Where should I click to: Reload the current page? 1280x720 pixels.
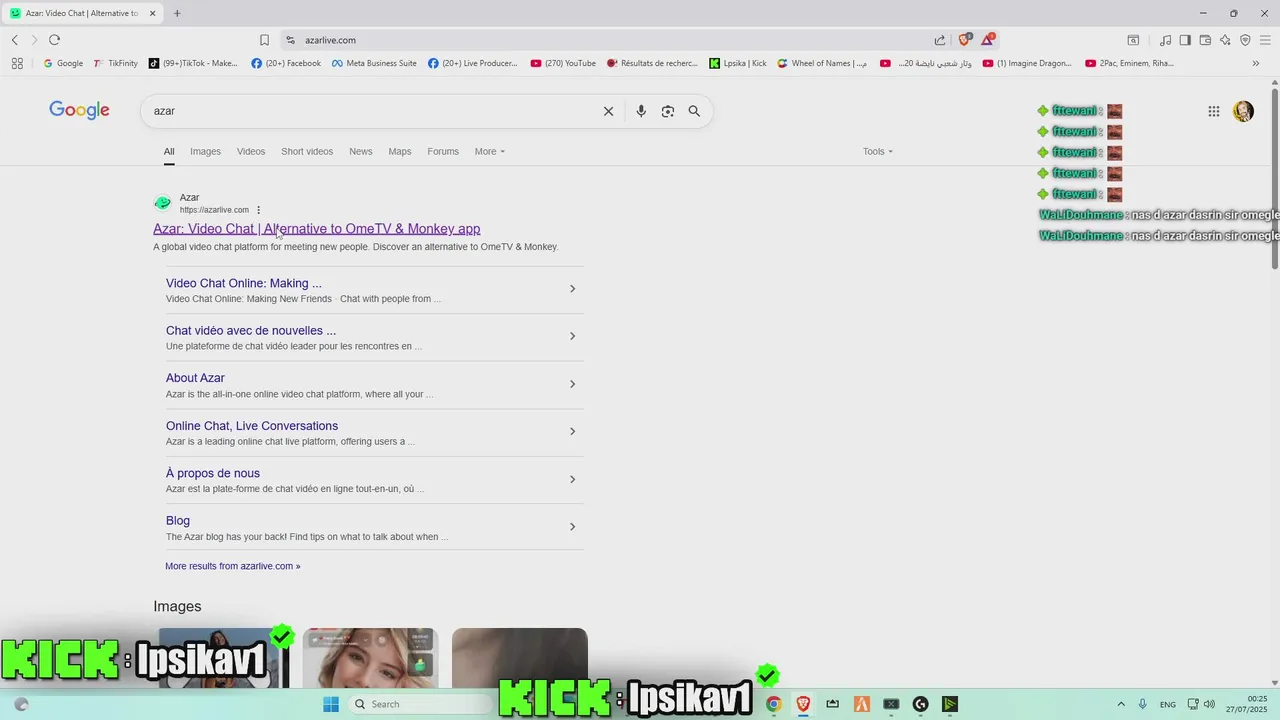pyautogui.click(x=54, y=40)
